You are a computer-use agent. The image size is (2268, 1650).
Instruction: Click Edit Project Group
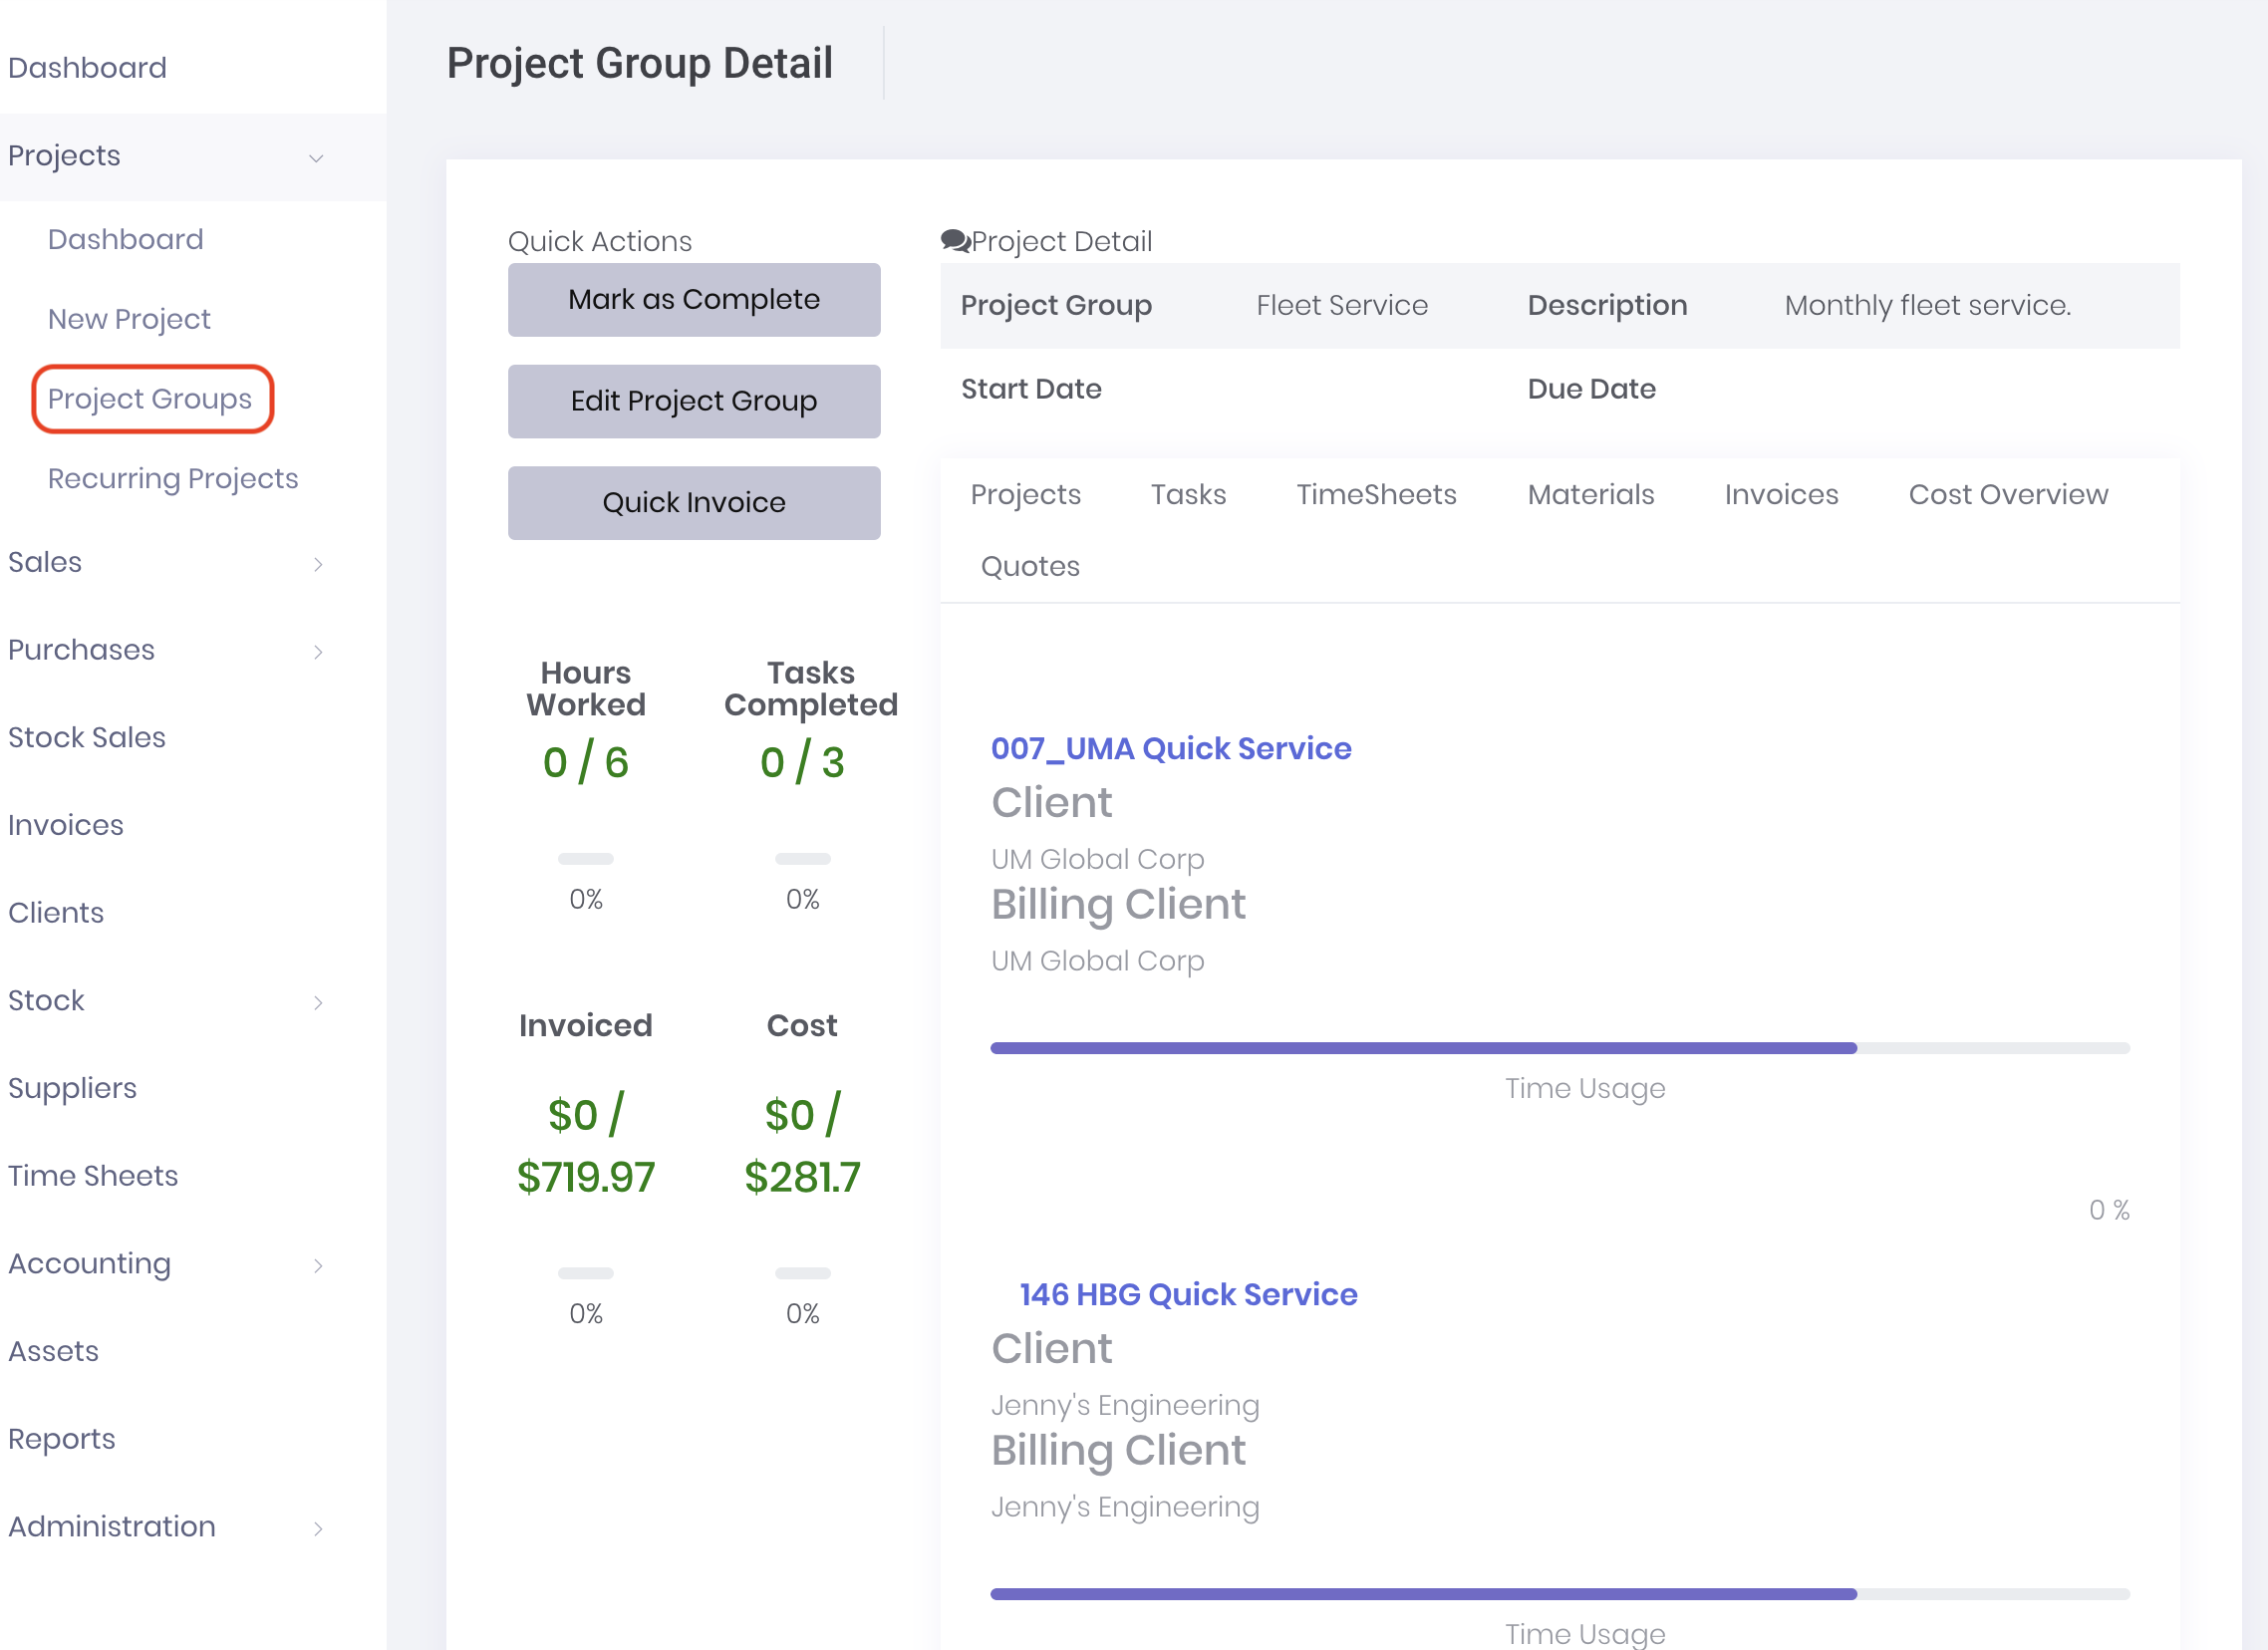click(x=693, y=401)
